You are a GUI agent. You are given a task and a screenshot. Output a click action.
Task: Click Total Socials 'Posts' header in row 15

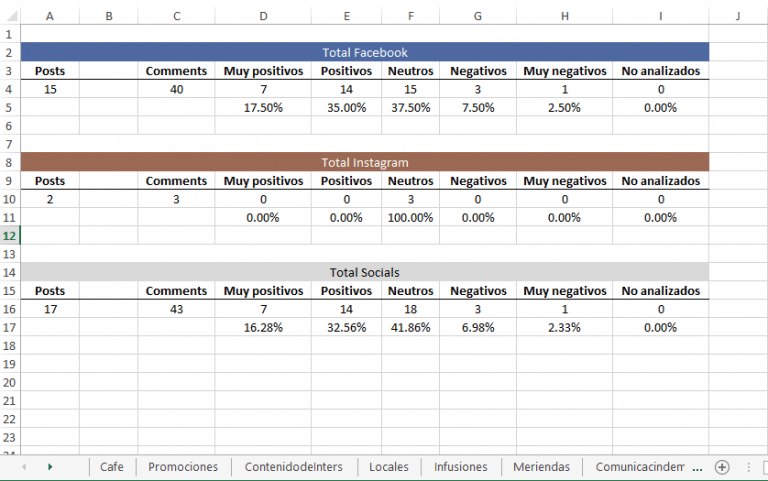(x=50, y=291)
